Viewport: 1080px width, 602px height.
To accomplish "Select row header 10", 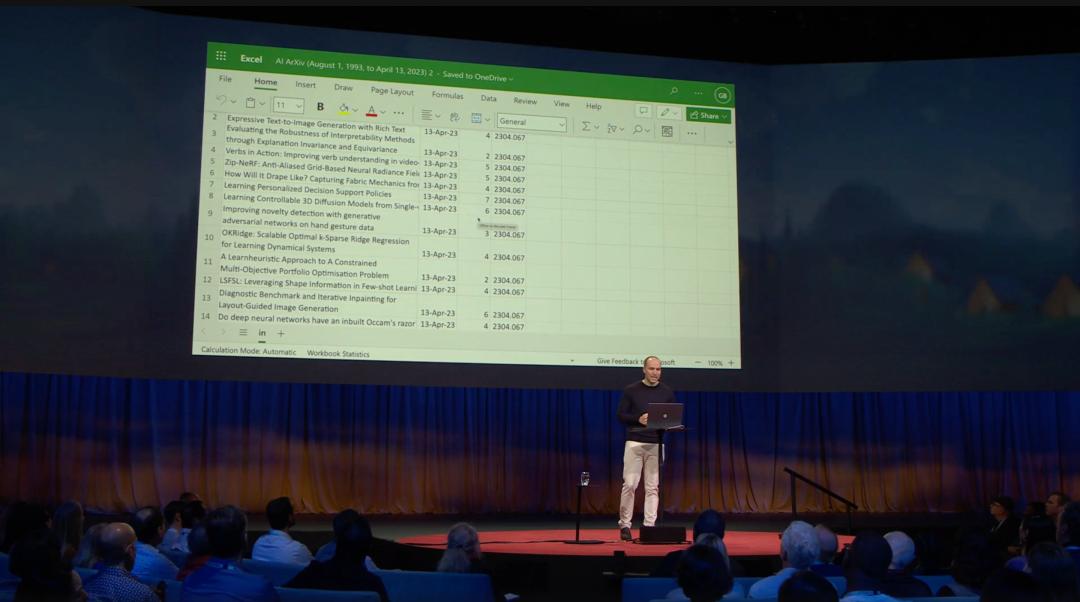I will point(209,236).
